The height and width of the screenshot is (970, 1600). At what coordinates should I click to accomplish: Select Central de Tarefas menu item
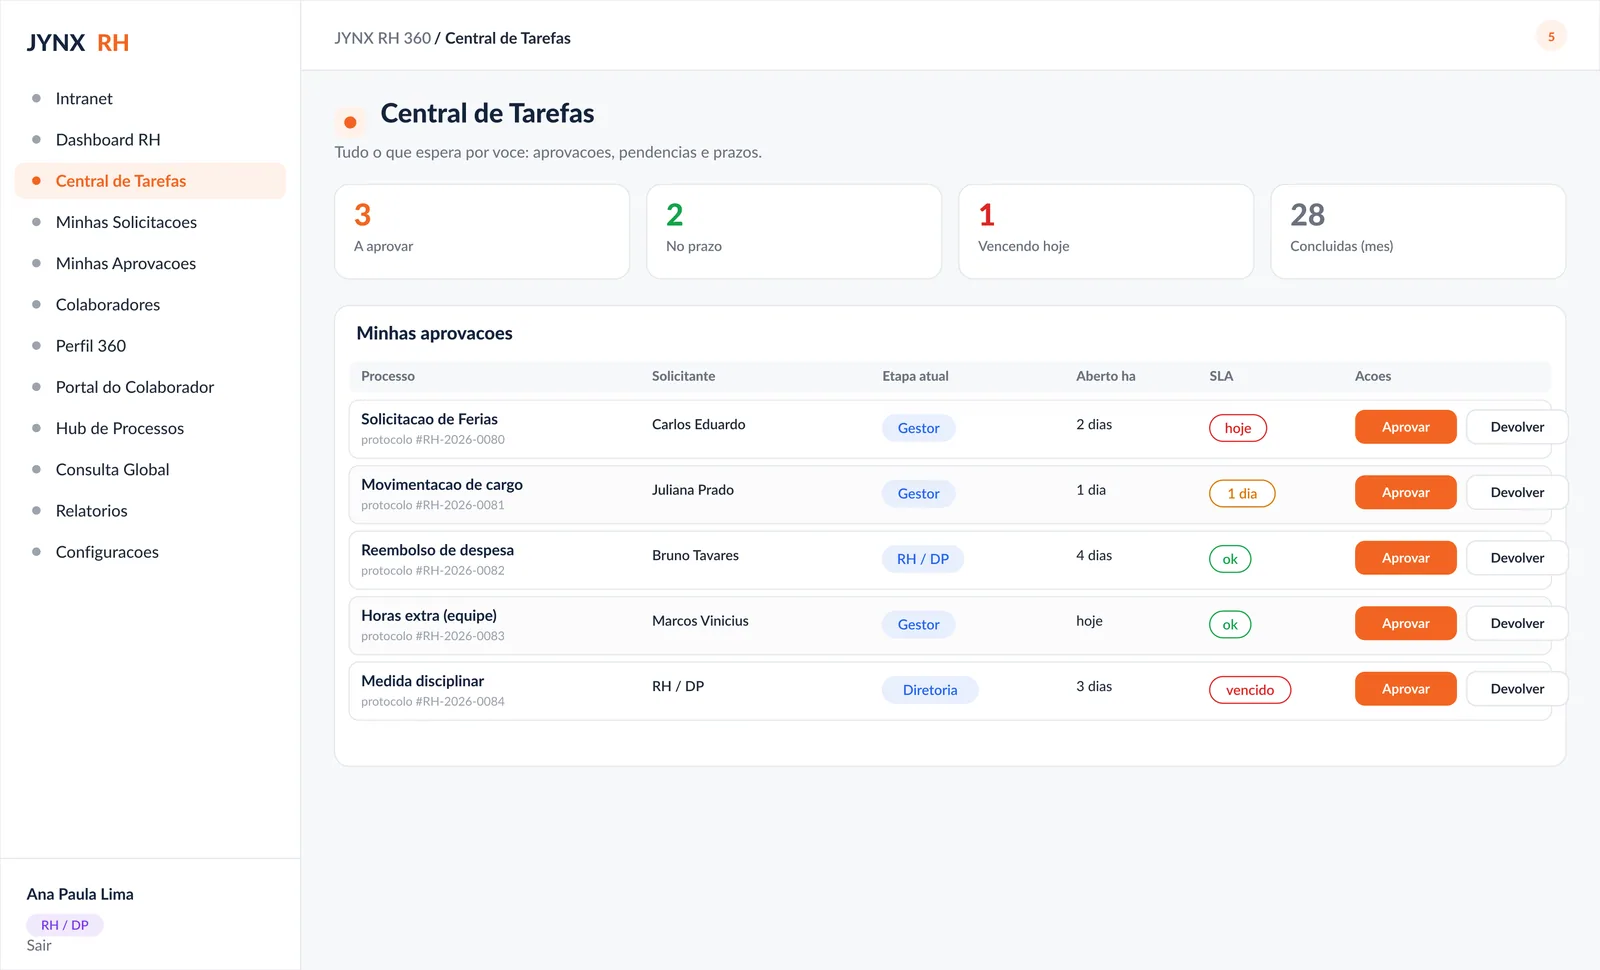150,181
